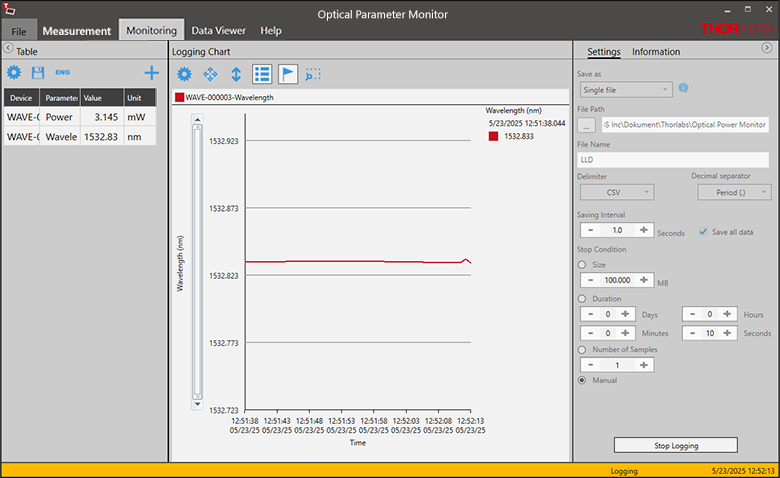Switch to the Data Viewer tab
Screen dimensions: 780x478
click(x=218, y=30)
